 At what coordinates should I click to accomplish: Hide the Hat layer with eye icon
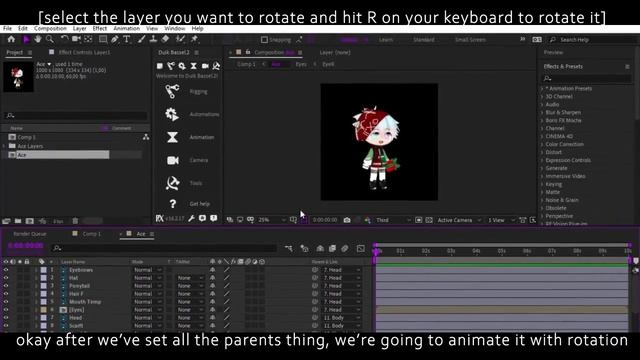6,278
